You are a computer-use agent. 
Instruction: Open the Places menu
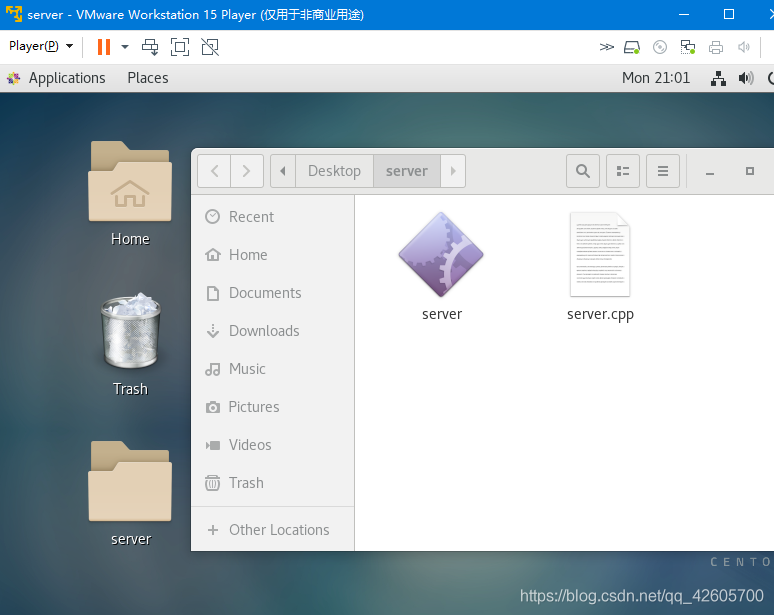[x=148, y=78]
